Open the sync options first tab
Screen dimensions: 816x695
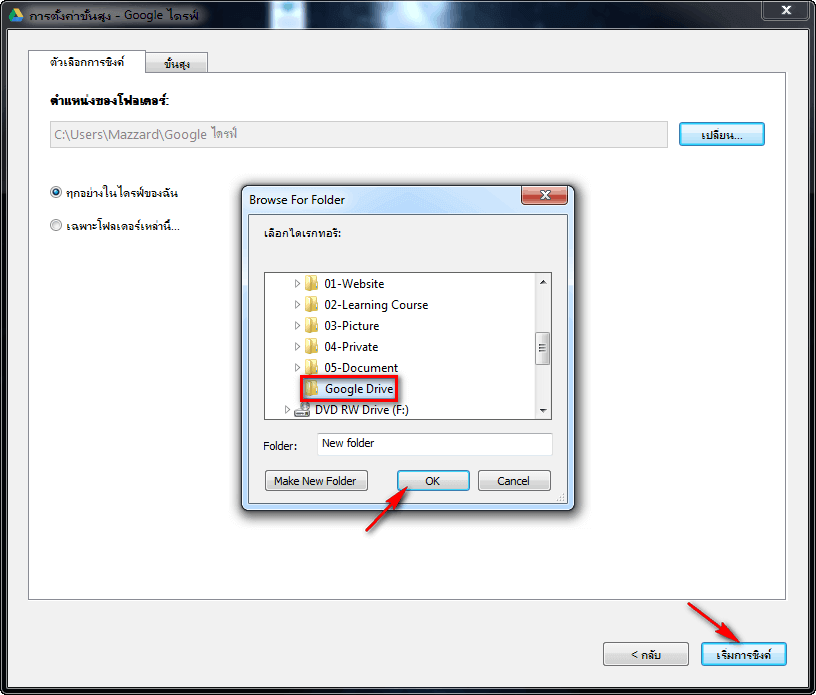tap(87, 62)
